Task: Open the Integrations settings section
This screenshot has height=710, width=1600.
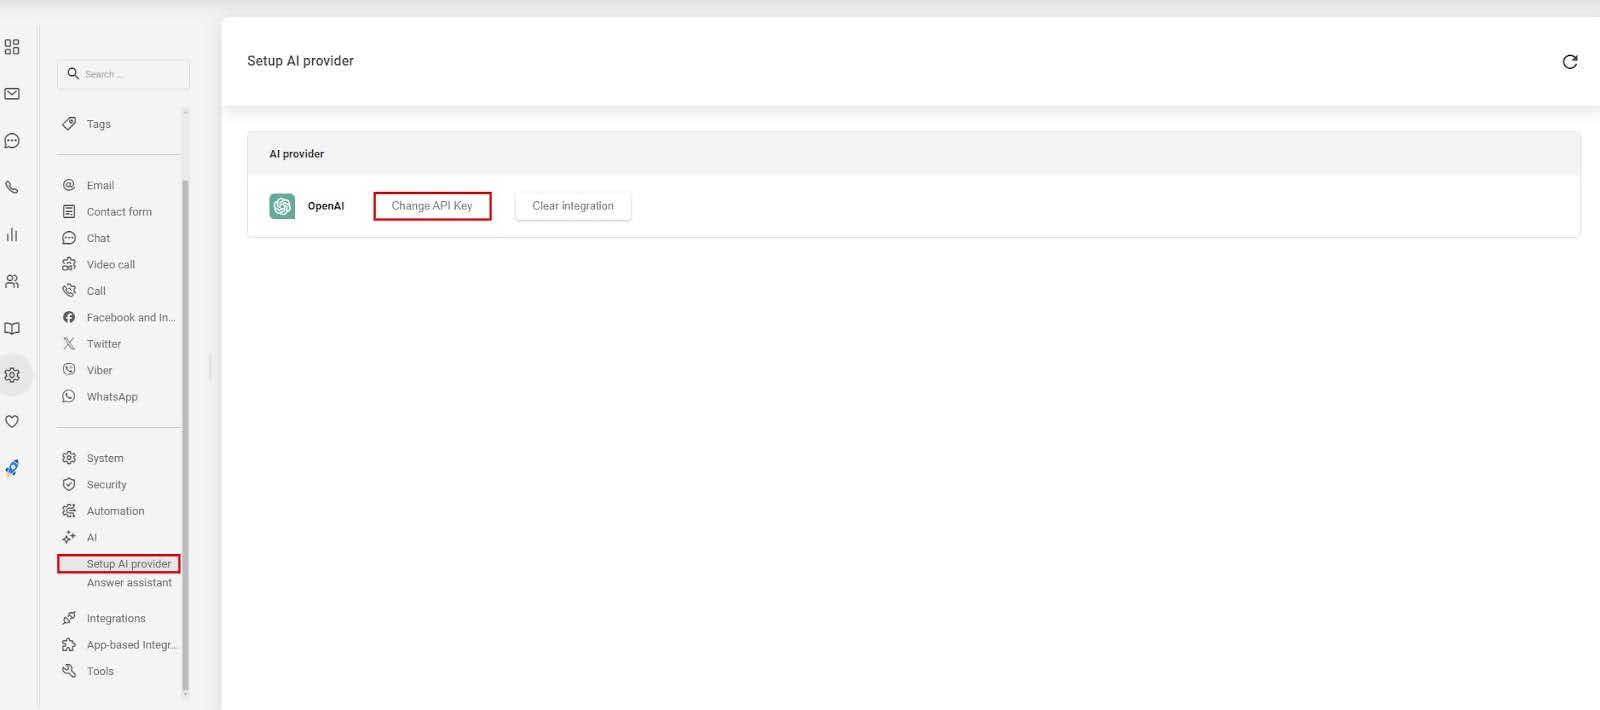Action: pyautogui.click(x=118, y=619)
